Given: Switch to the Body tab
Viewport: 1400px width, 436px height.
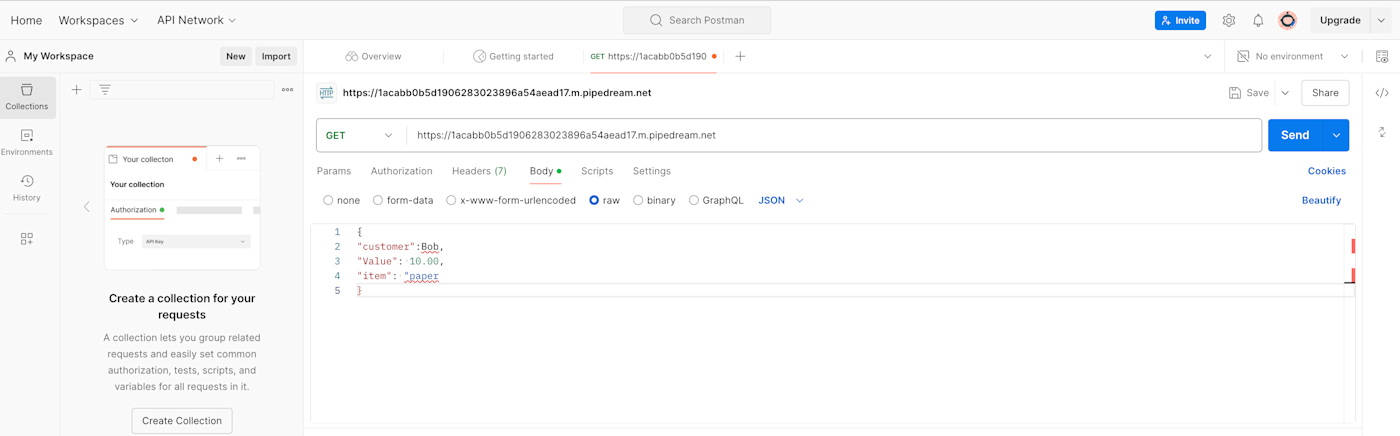Looking at the screenshot, I should pos(545,171).
